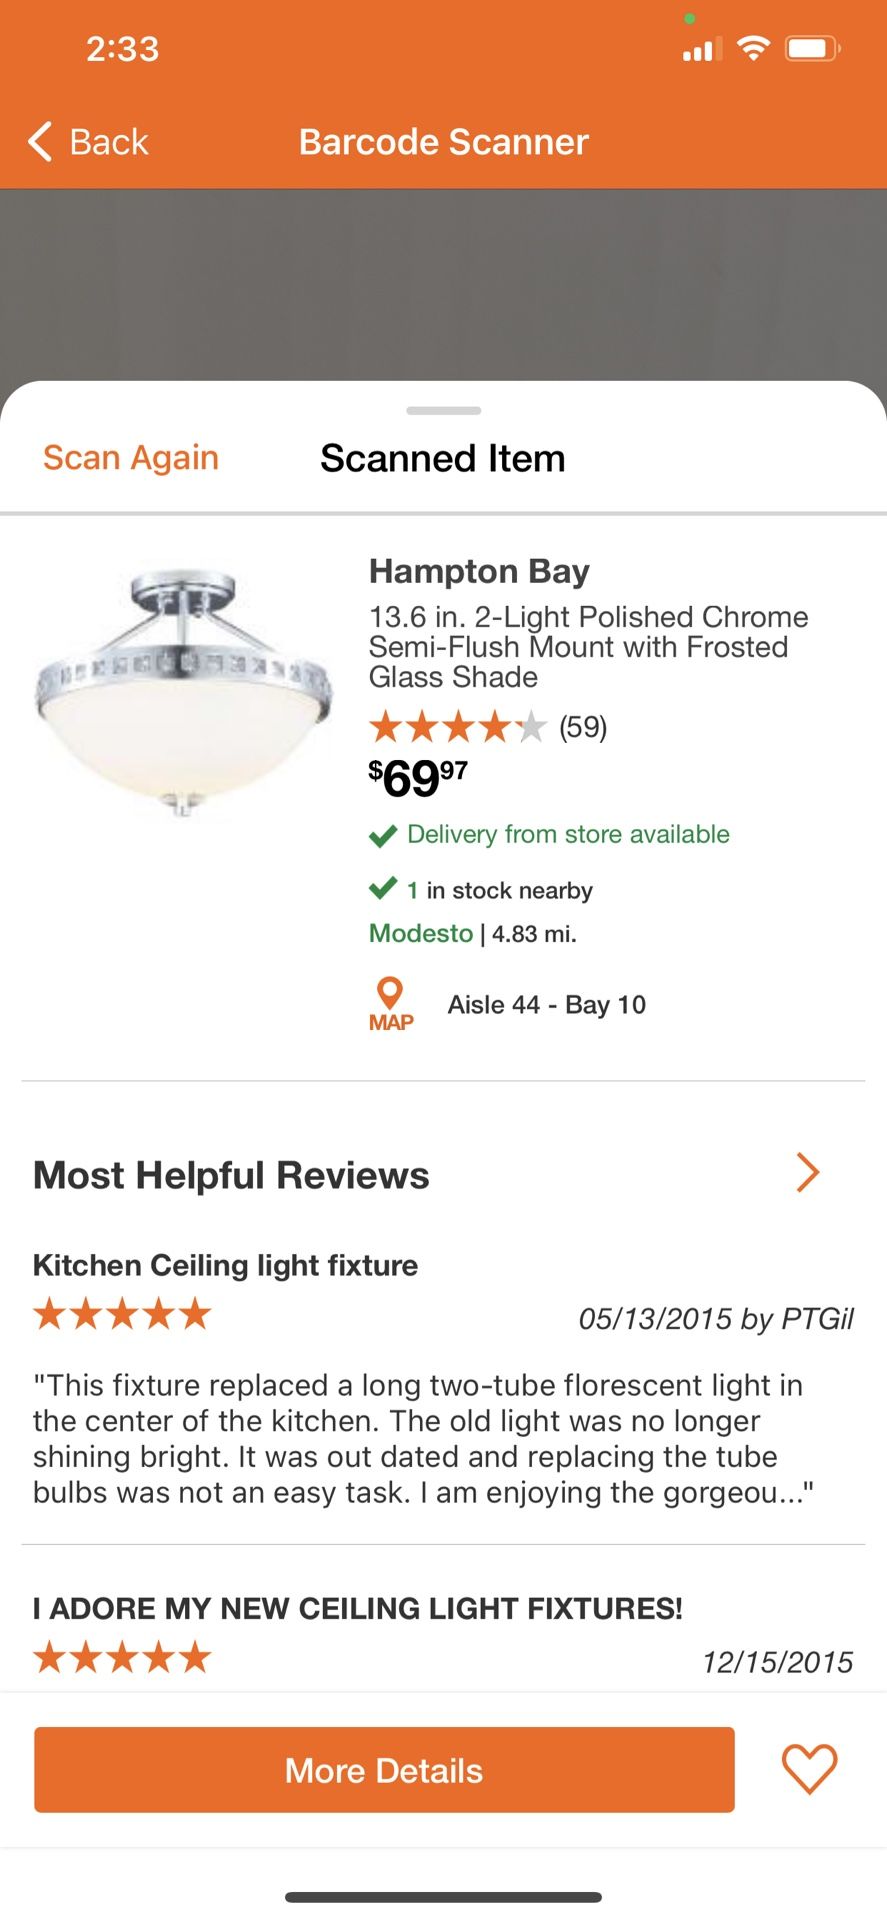Tap the battery status icon
The width and height of the screenshot is (887, 1920).
(x=812, y=48)
